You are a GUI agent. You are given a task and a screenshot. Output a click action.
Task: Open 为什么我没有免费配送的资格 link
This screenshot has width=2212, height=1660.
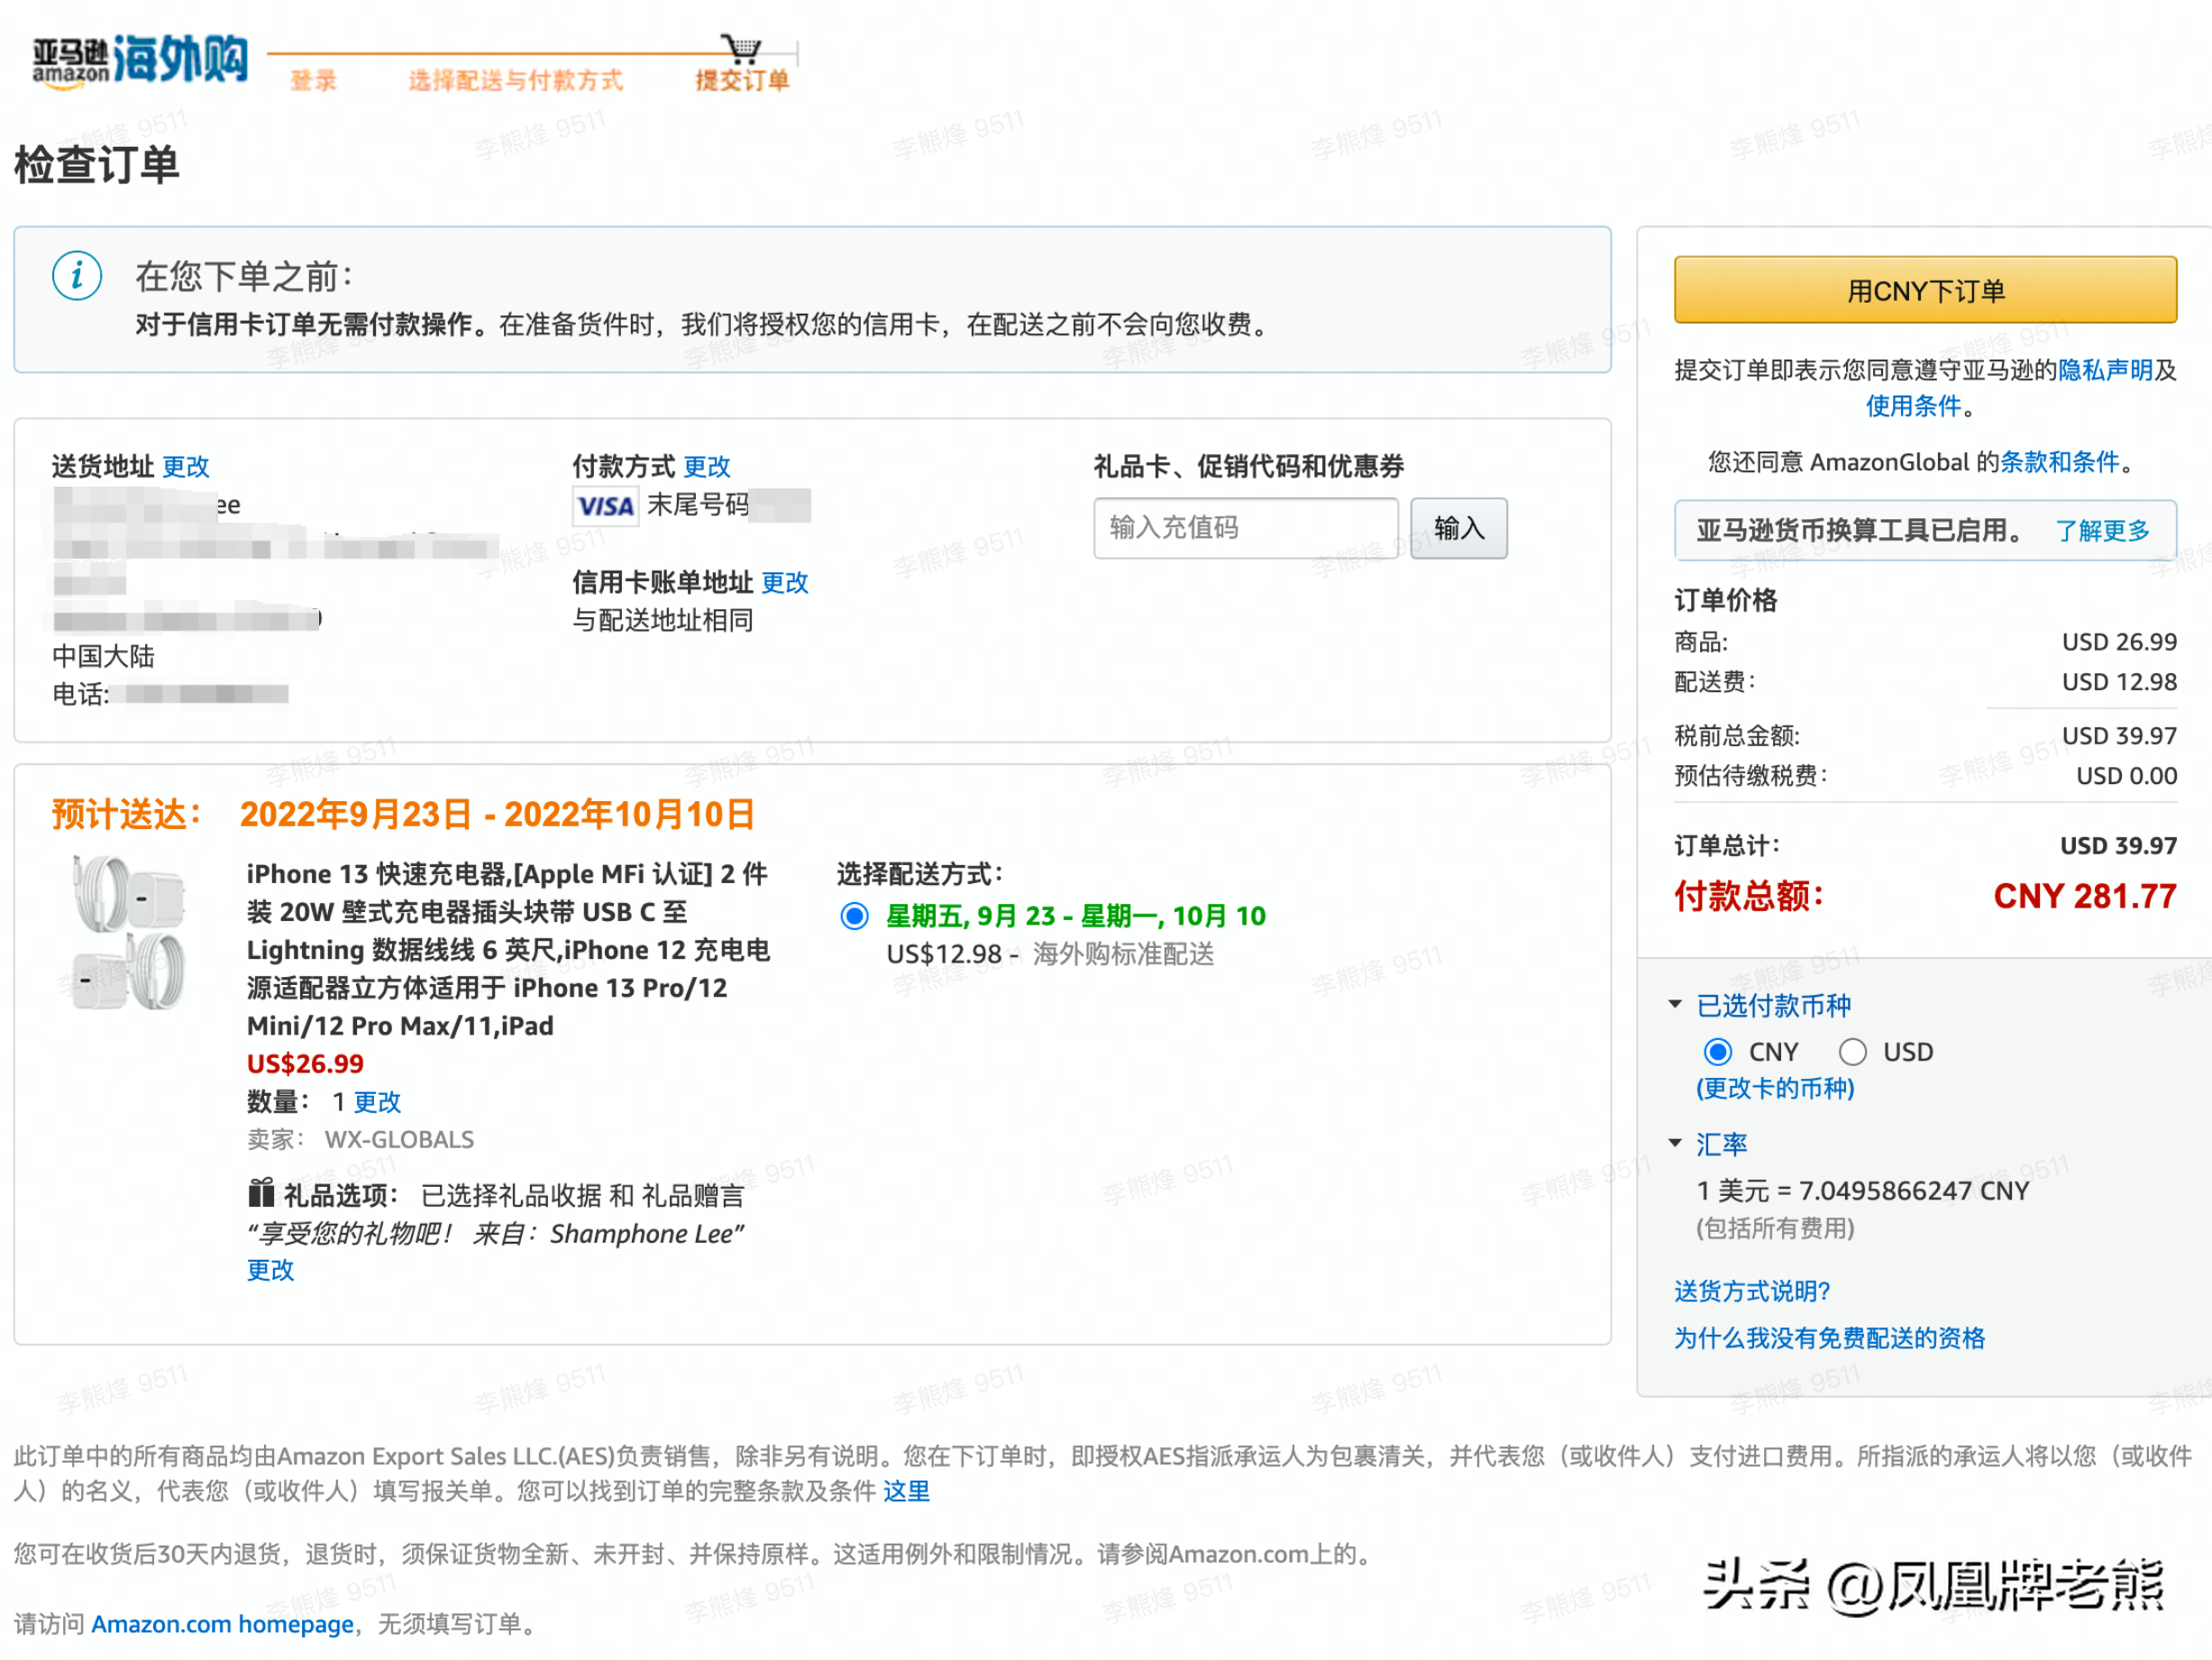(1830, 1338)
